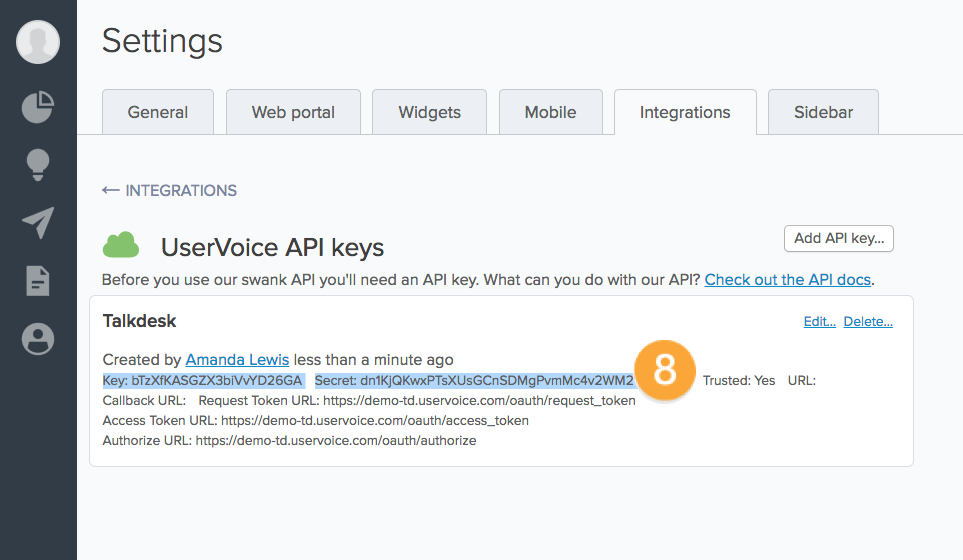Click the Settings page title

[162, 41]
